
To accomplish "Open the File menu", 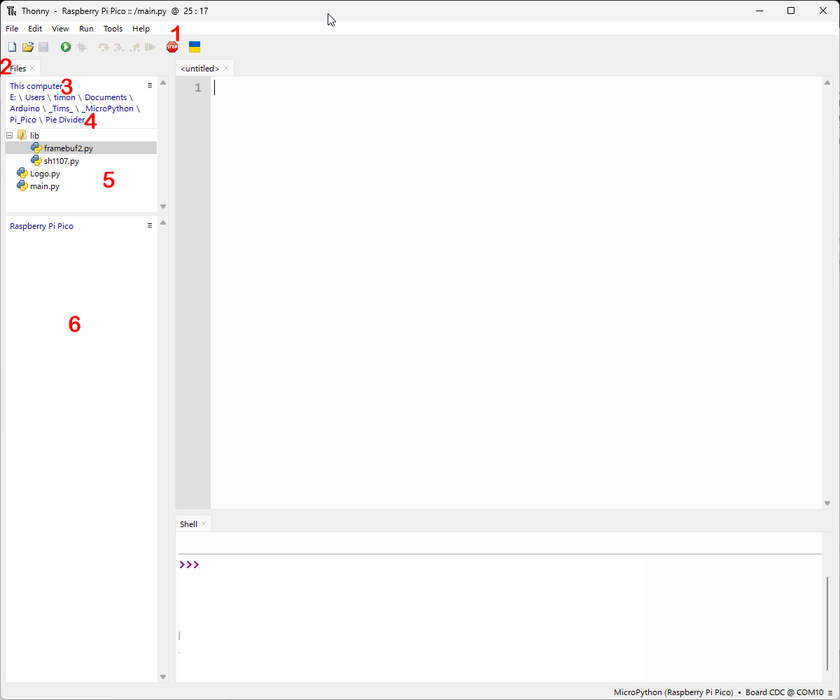I will coord(12,29).
